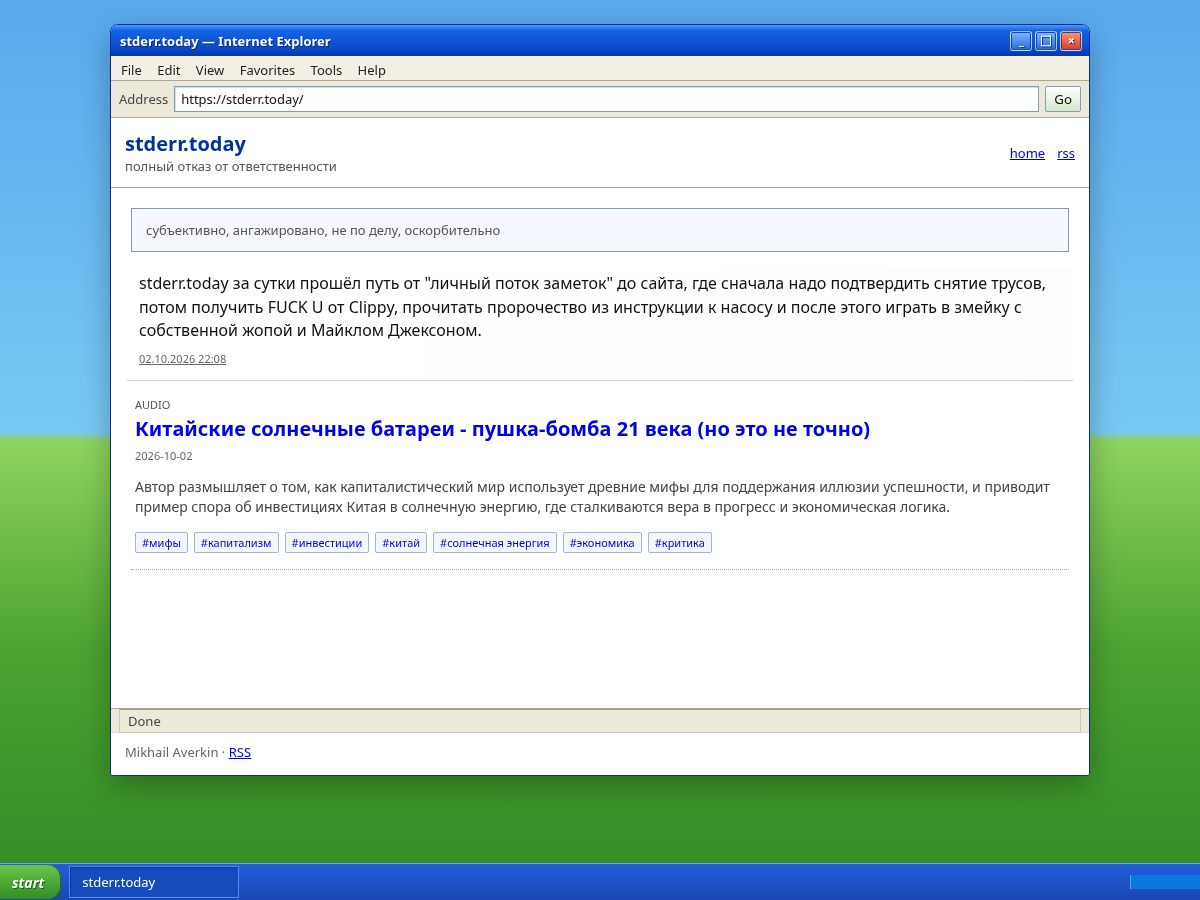Click the box text субъективно, ангажировано
The image size is (1200, 900).
[x=323, y=230]
